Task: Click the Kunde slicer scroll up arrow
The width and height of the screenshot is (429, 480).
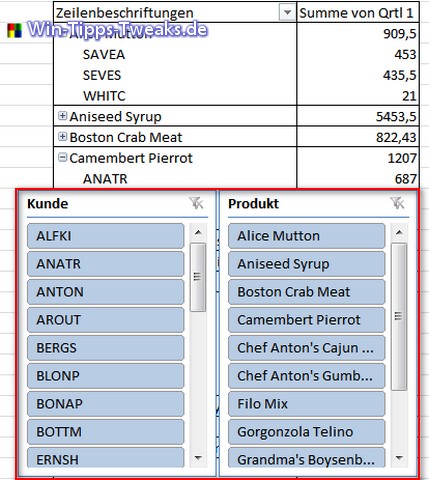Action: (x=198, y=232)
